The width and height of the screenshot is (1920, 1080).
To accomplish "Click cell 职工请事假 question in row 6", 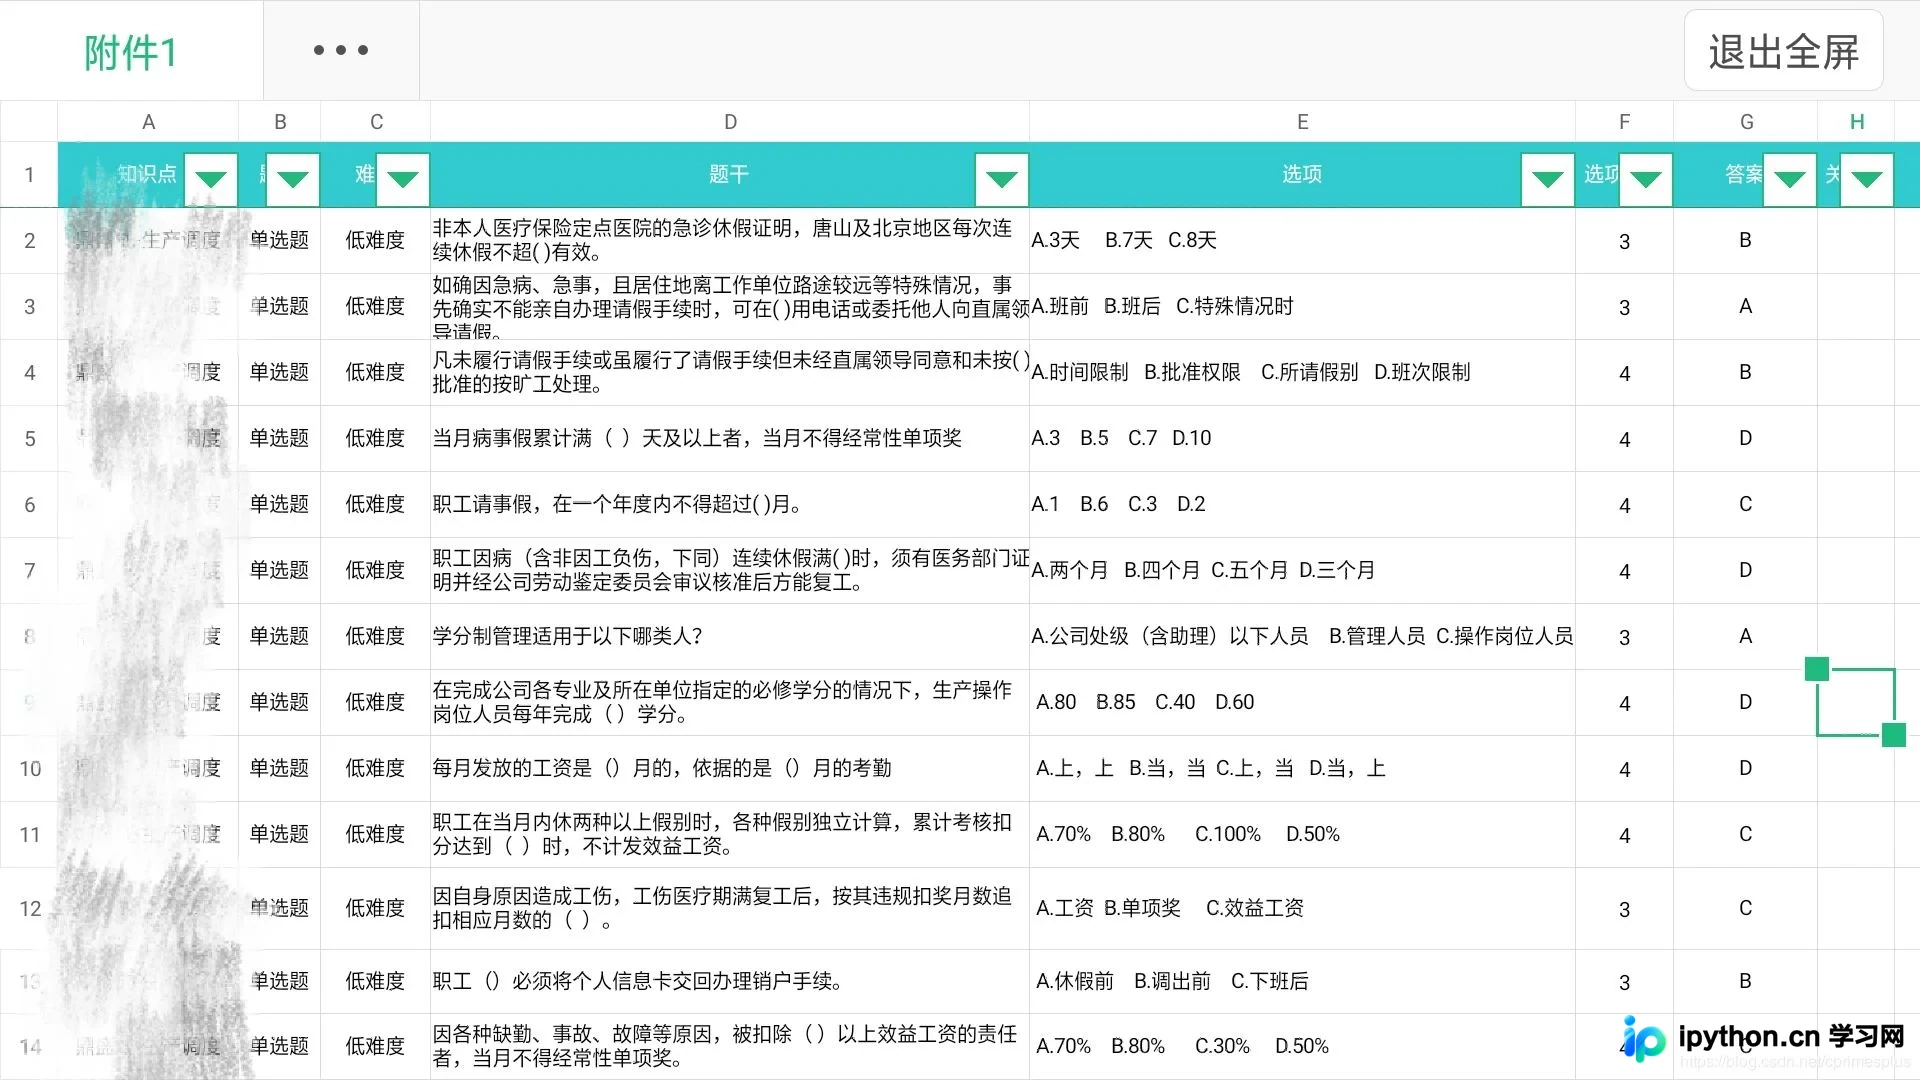I will [730, 504].
